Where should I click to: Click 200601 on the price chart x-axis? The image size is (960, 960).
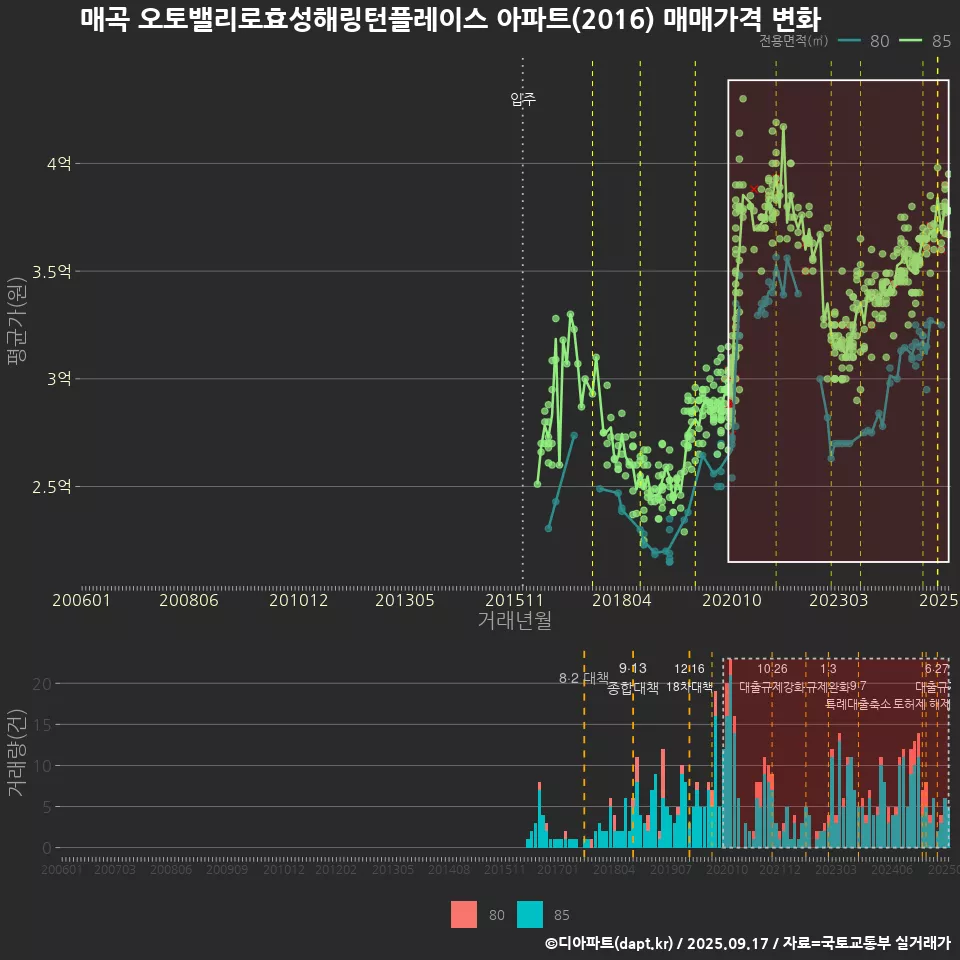[81, 600]
